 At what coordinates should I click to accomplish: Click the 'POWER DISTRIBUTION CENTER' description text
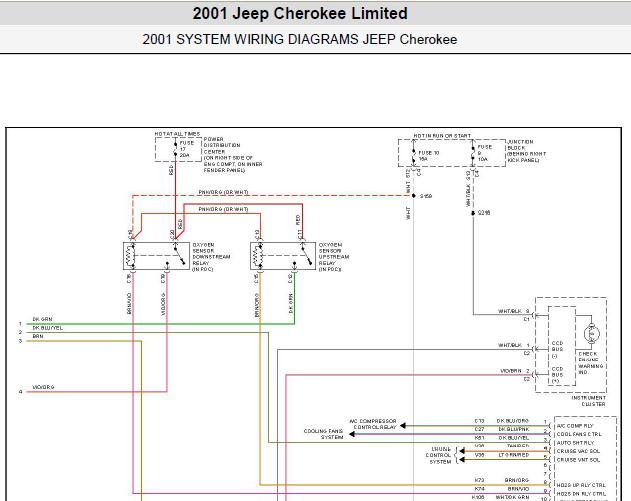coord(233,155)
